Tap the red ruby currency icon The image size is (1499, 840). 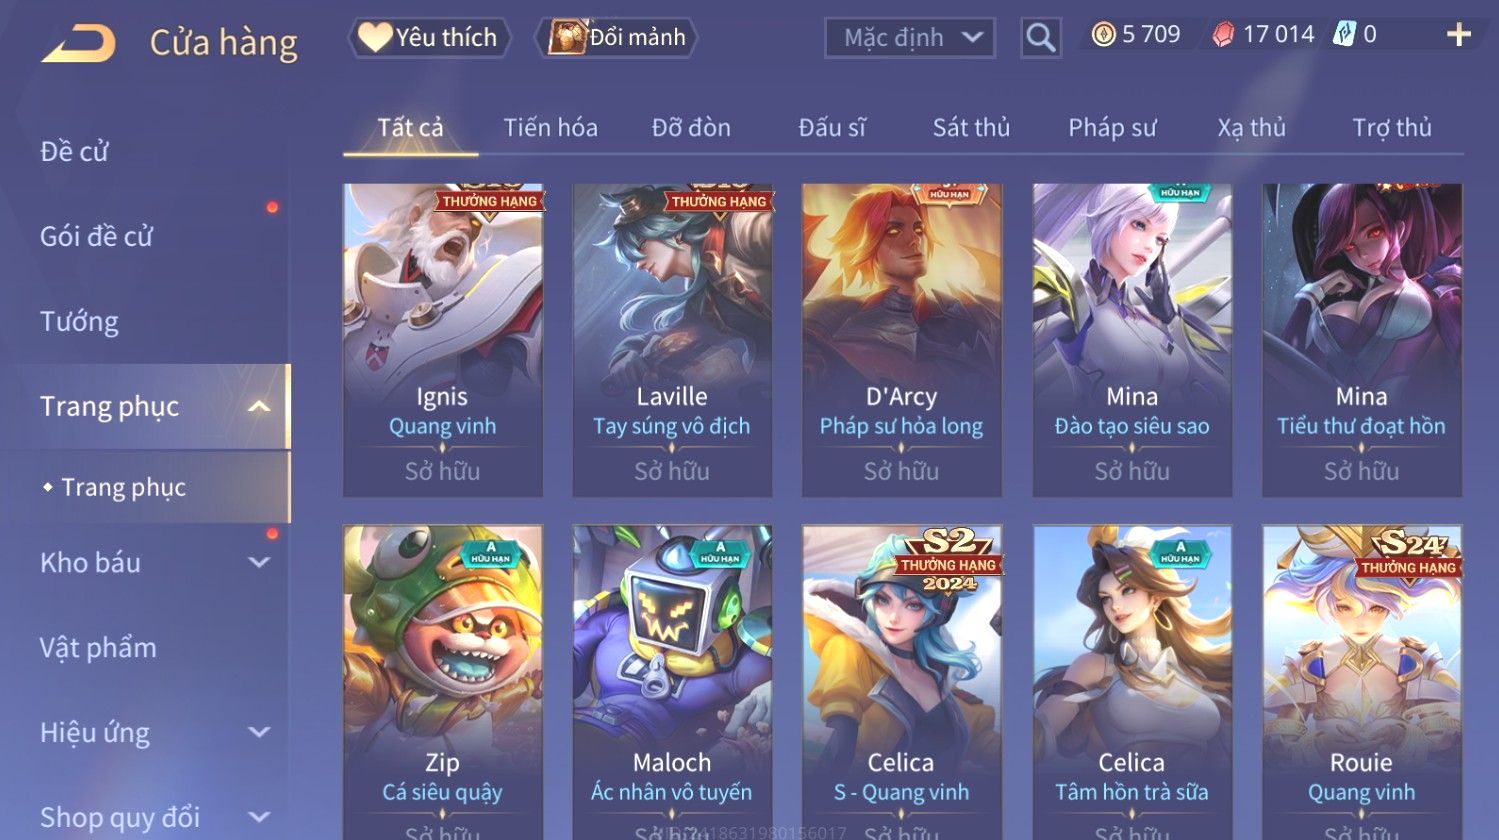(1223, 36)
